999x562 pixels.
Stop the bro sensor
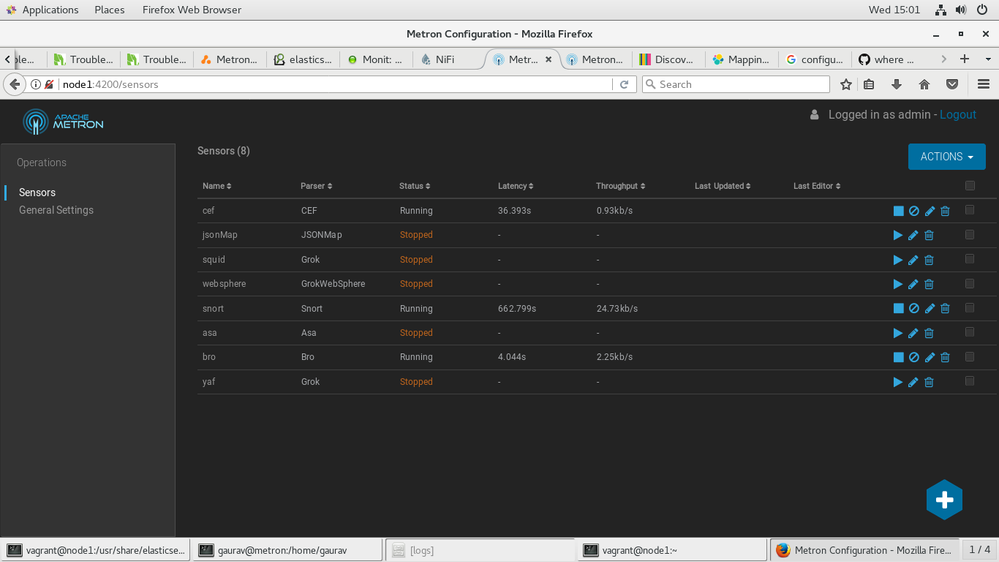(x=898, y=357)
